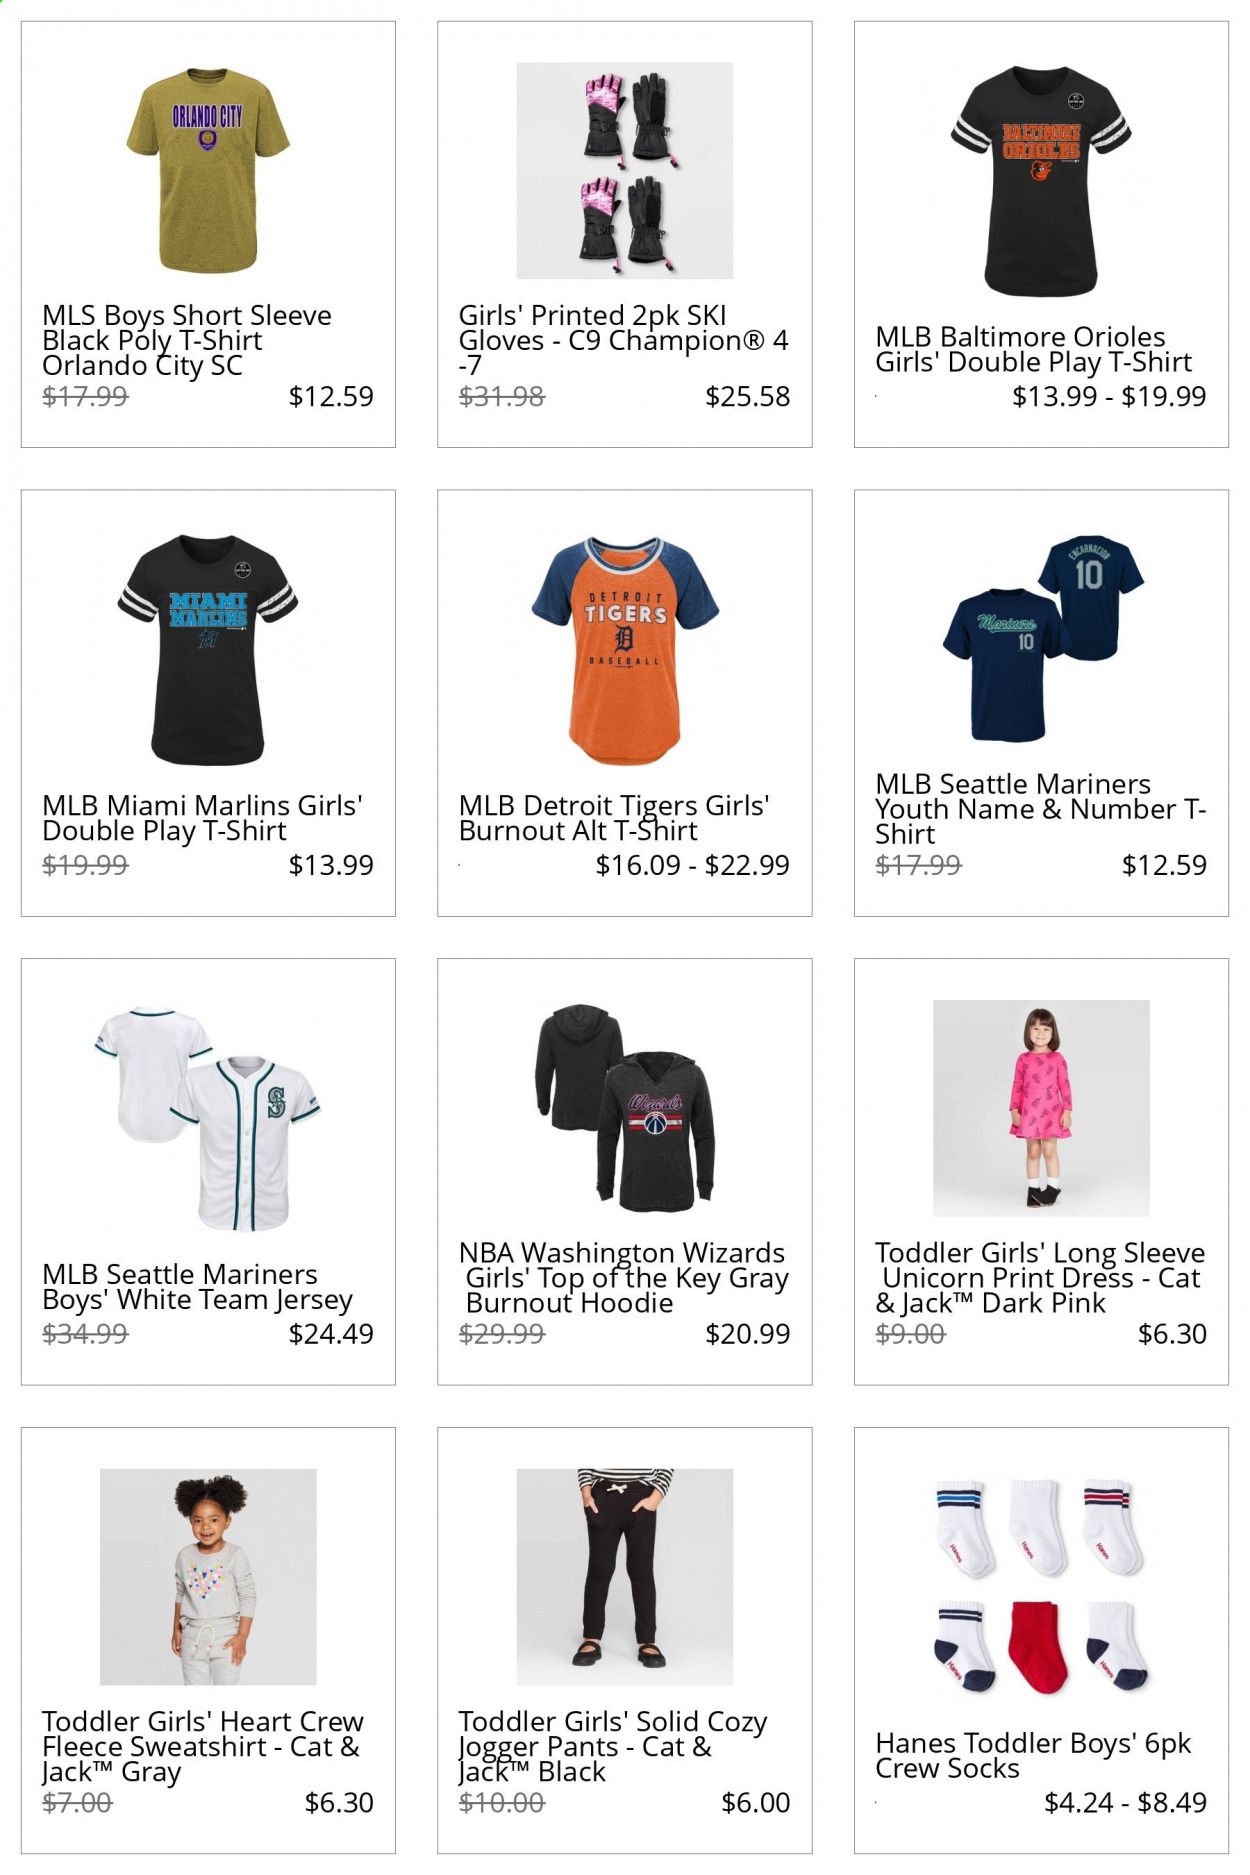Click Toddler Girls' Solid Cozy Jogger Pants title
Viewport: 1250px width, 1875px height.
[612, 1746]
